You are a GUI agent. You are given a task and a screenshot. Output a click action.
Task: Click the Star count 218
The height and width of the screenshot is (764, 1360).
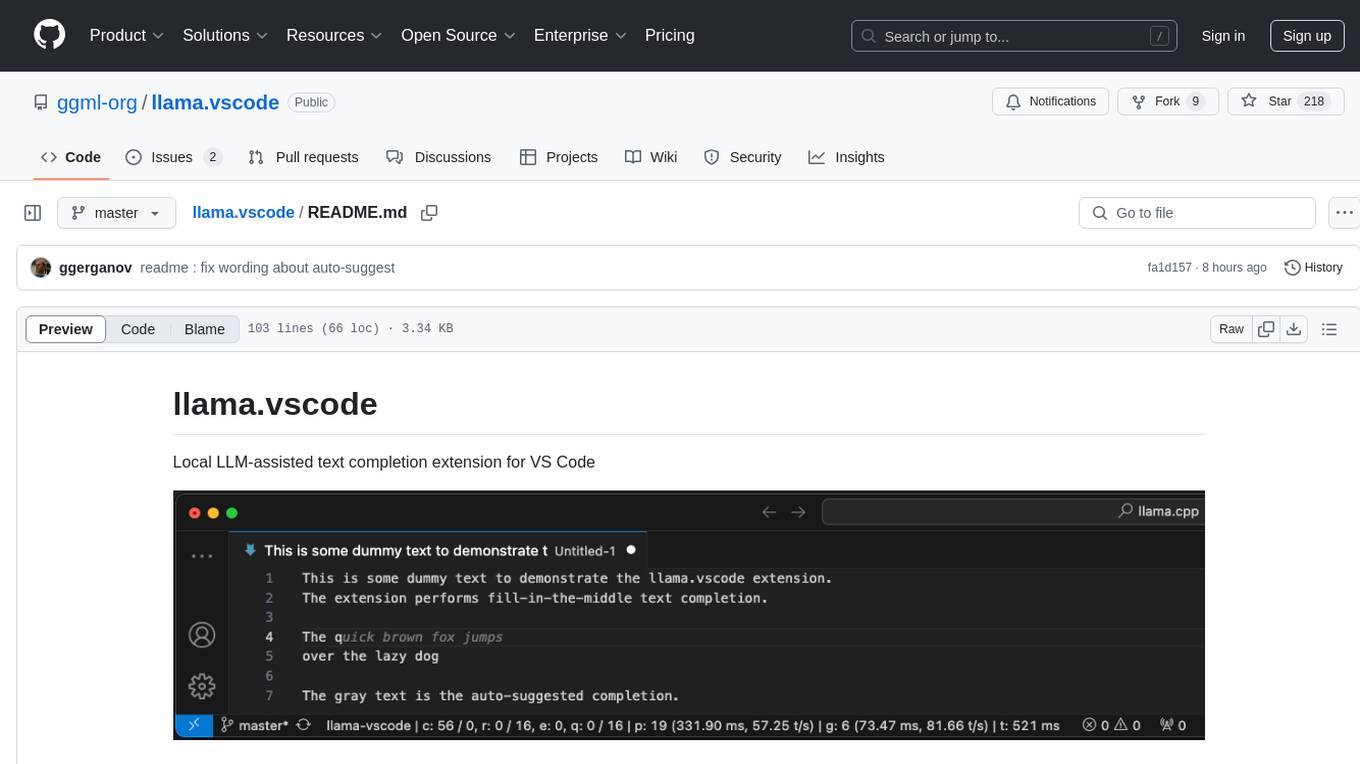[1314, 102]
